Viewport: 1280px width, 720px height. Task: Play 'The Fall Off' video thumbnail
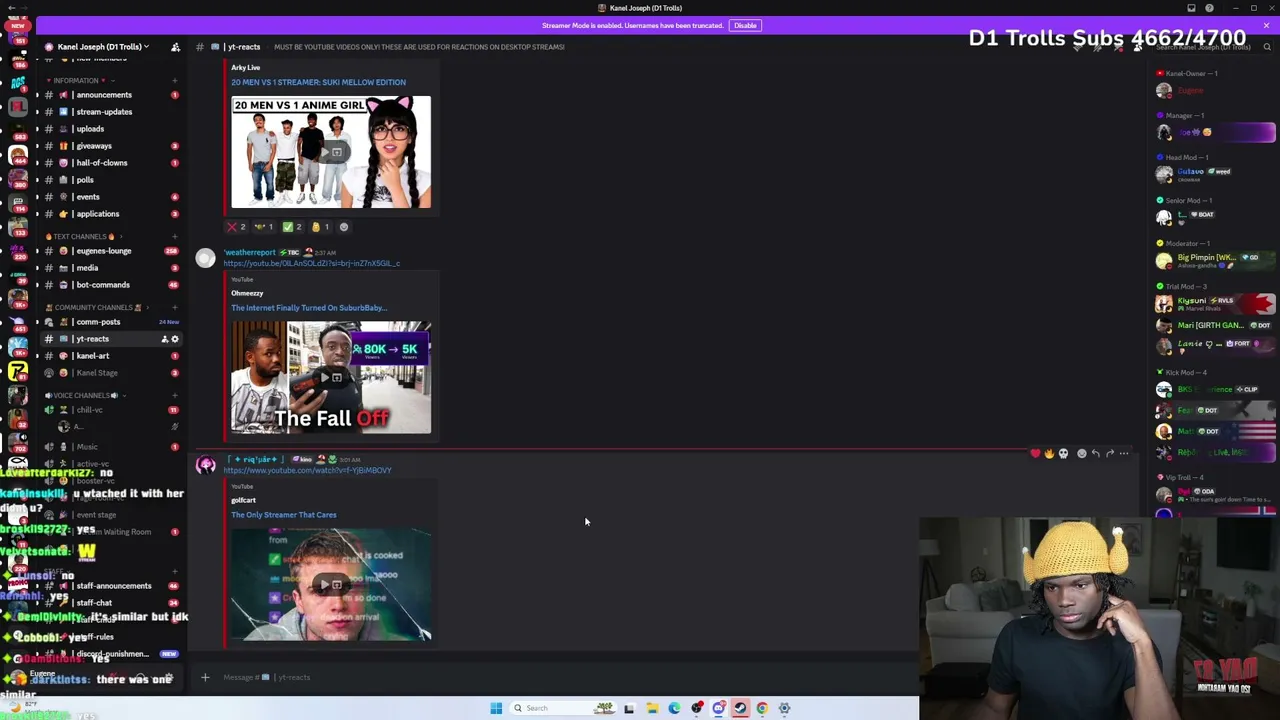pos(331,378)
